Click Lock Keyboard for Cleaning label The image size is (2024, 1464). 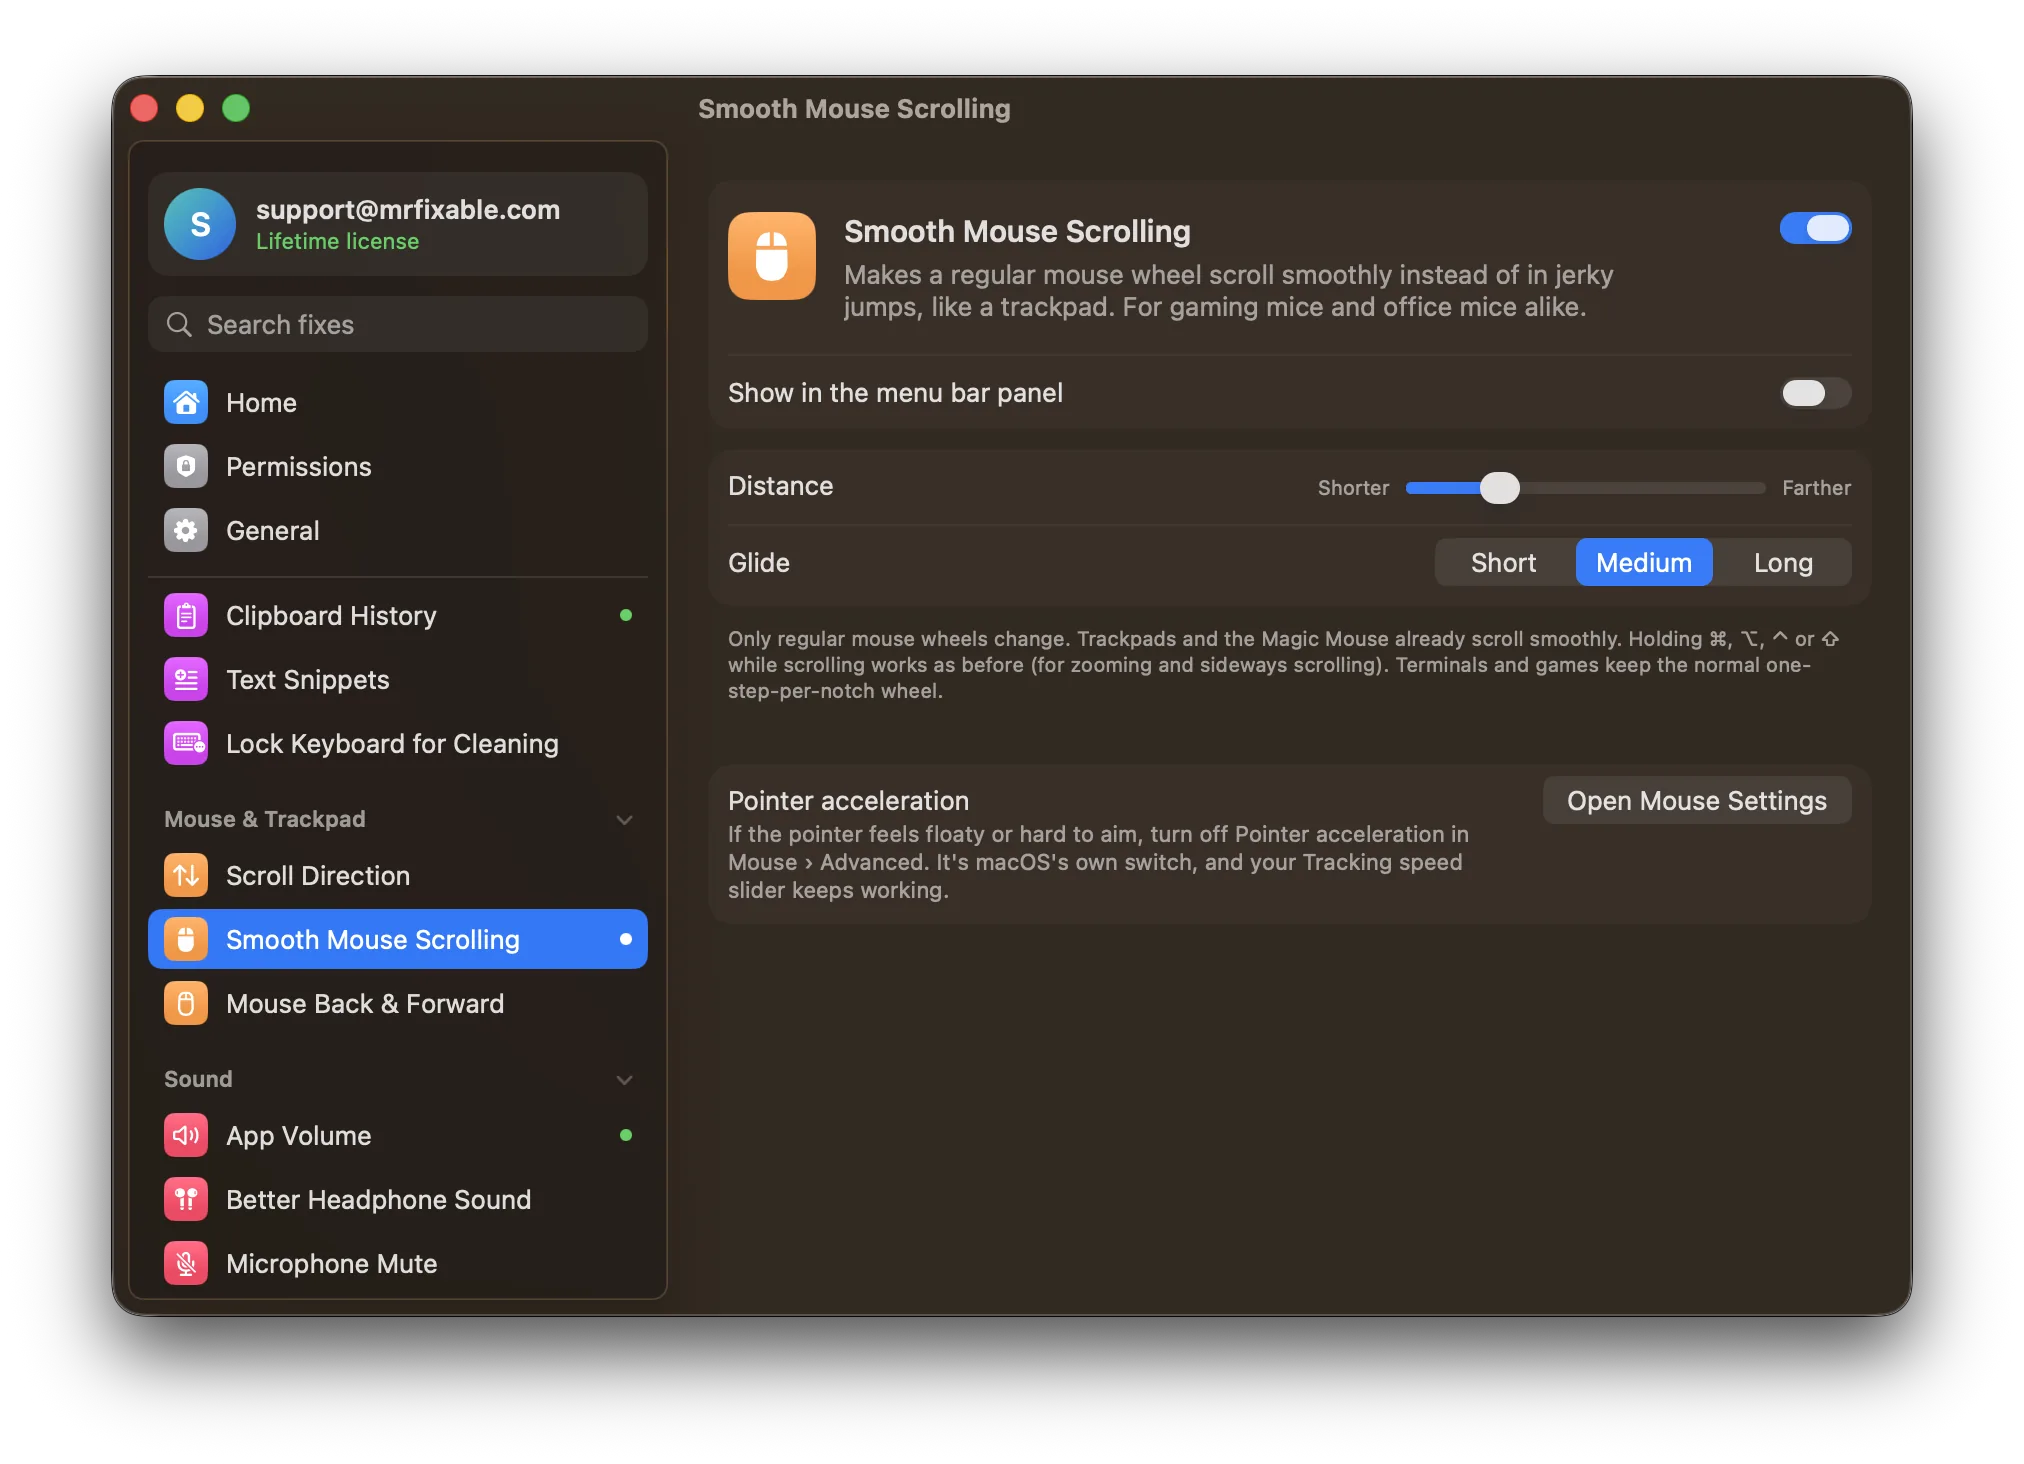pos(392,744)
